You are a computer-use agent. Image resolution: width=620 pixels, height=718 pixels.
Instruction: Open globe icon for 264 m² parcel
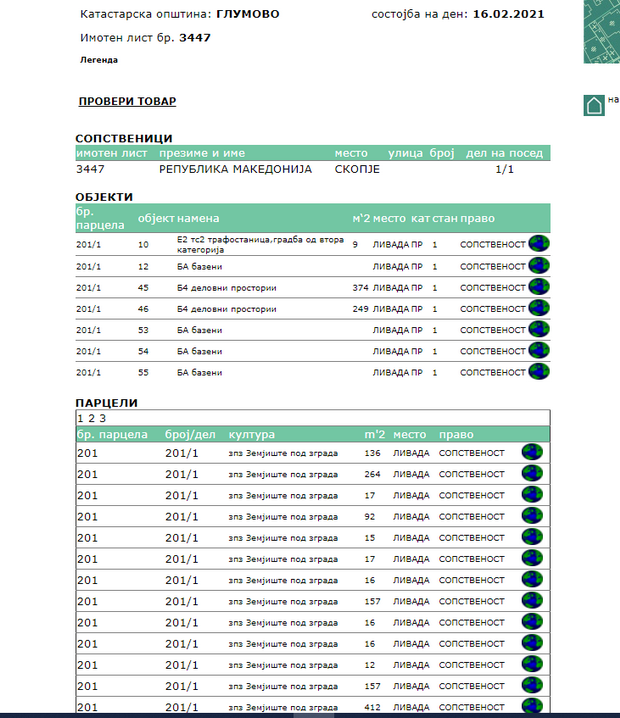[x=532, y=473]
